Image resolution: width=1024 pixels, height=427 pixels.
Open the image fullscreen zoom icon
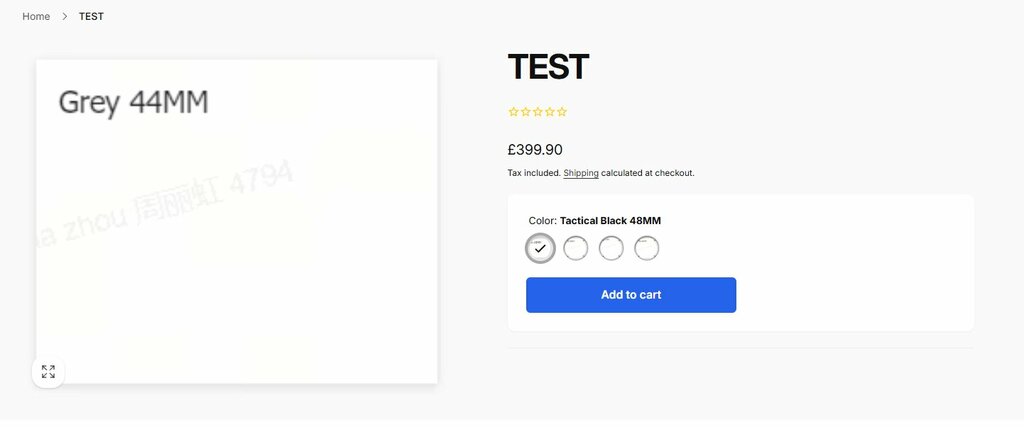48,372
